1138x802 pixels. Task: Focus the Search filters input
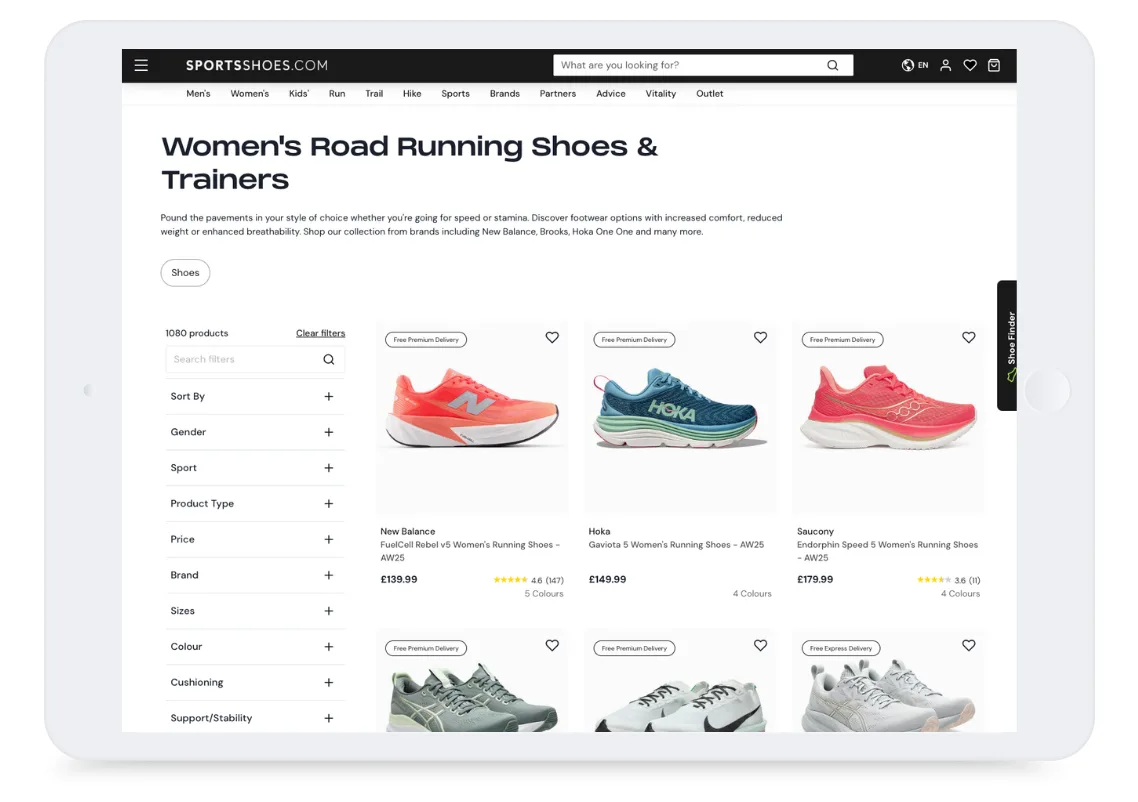point(255,359)
